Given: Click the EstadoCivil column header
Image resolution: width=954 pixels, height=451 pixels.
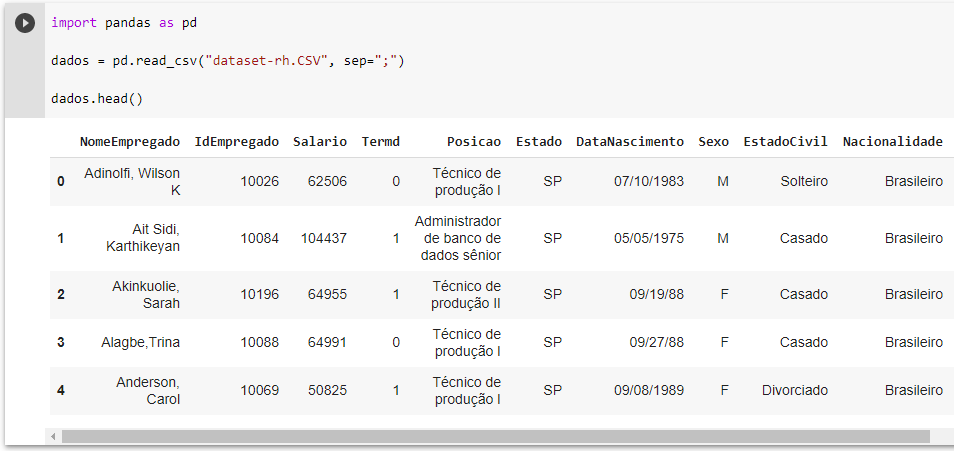Looking at the screenshot, I should pyautogui.click(x=785, y=141).
